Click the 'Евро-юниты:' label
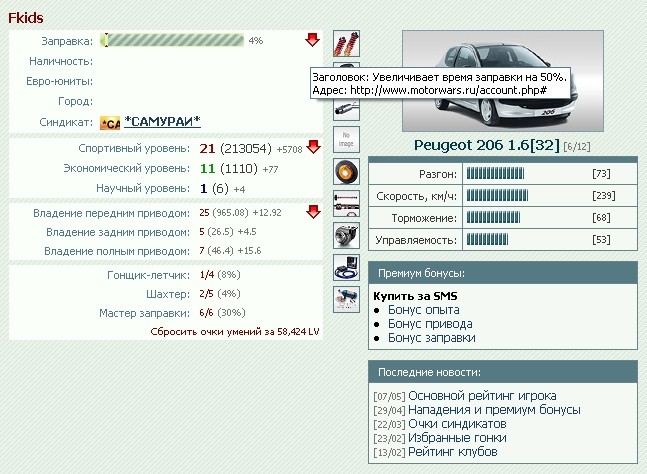This screenshot has height=474, width=647. pyautogui.click(x=60, y=81)
